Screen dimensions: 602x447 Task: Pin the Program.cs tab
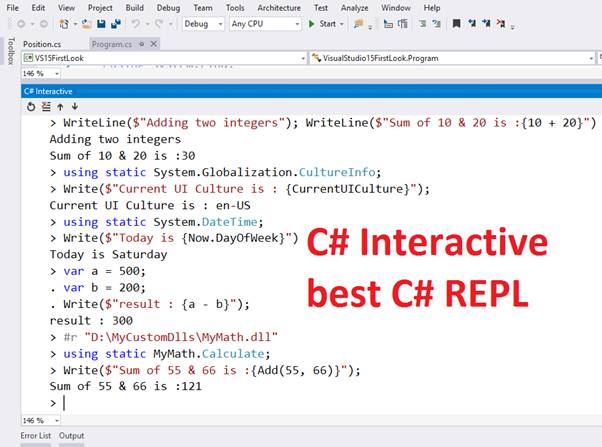(141, 44)
